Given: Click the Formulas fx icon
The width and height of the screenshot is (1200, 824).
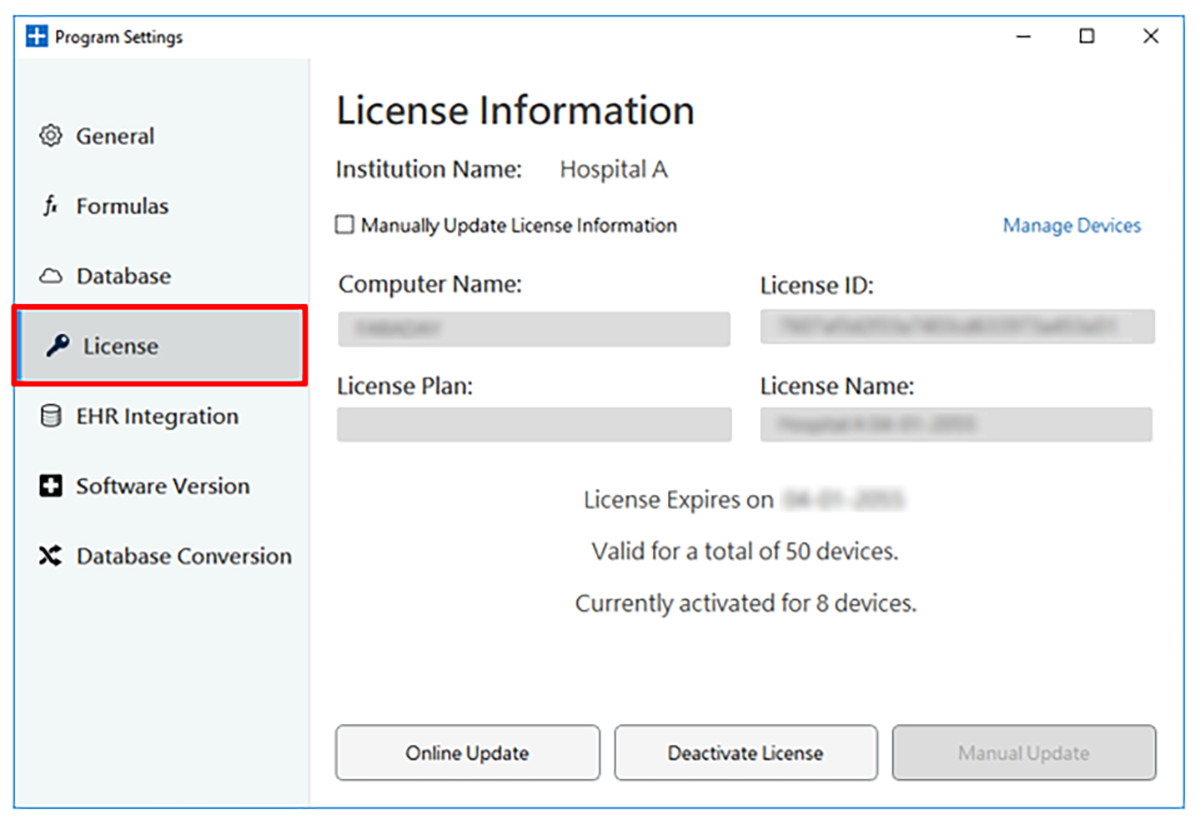Looking at the screenshot, I should (50, 207).
